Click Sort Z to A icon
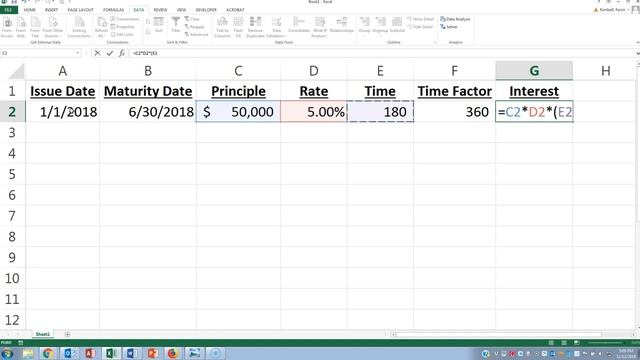The height and width of the screenshot is (360, 640). pos(148,31)
